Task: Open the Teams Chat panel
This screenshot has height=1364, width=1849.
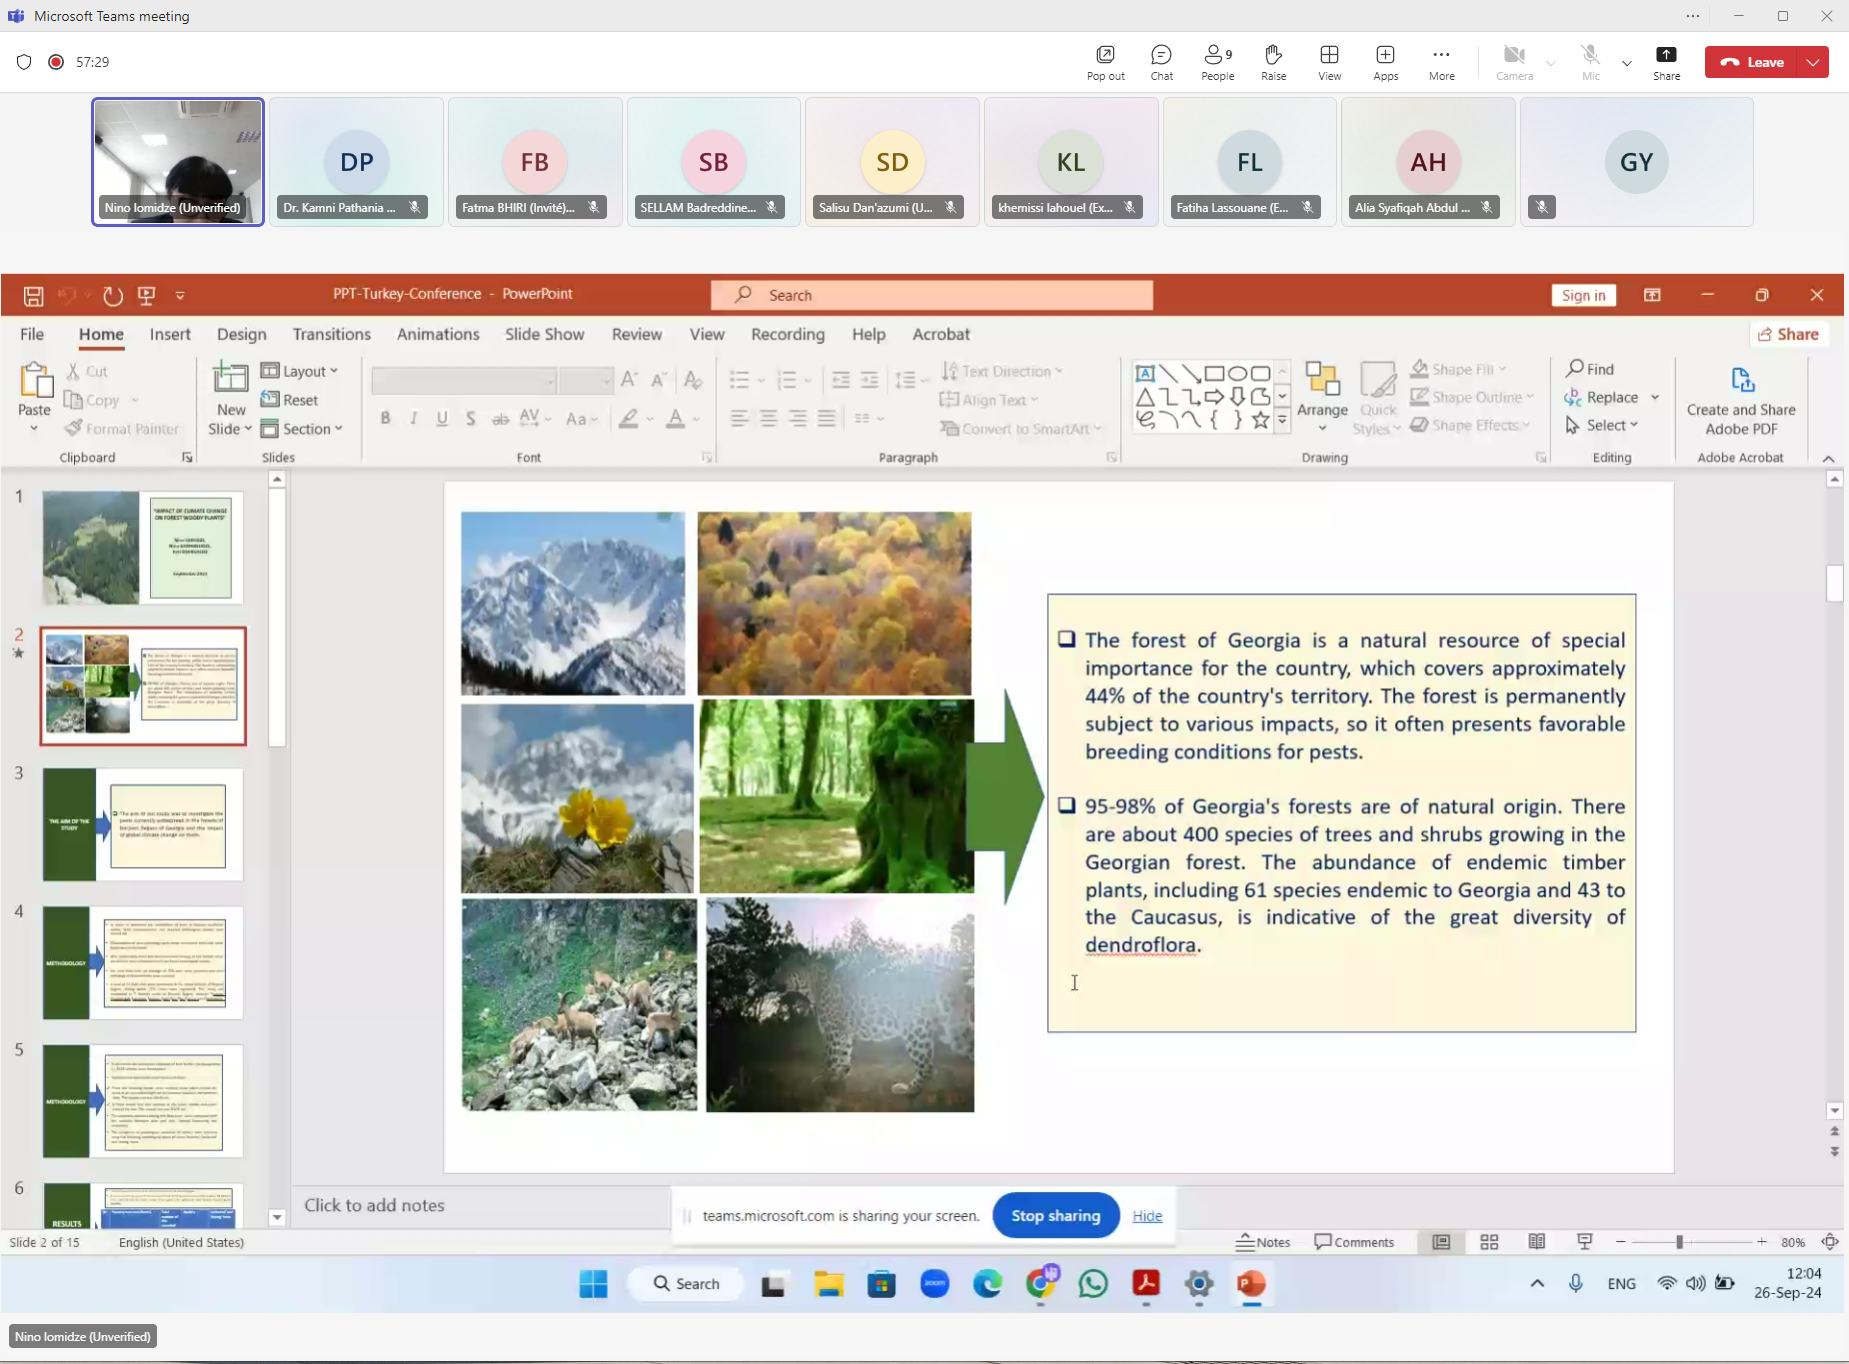Action: (x=1161, y=62)
